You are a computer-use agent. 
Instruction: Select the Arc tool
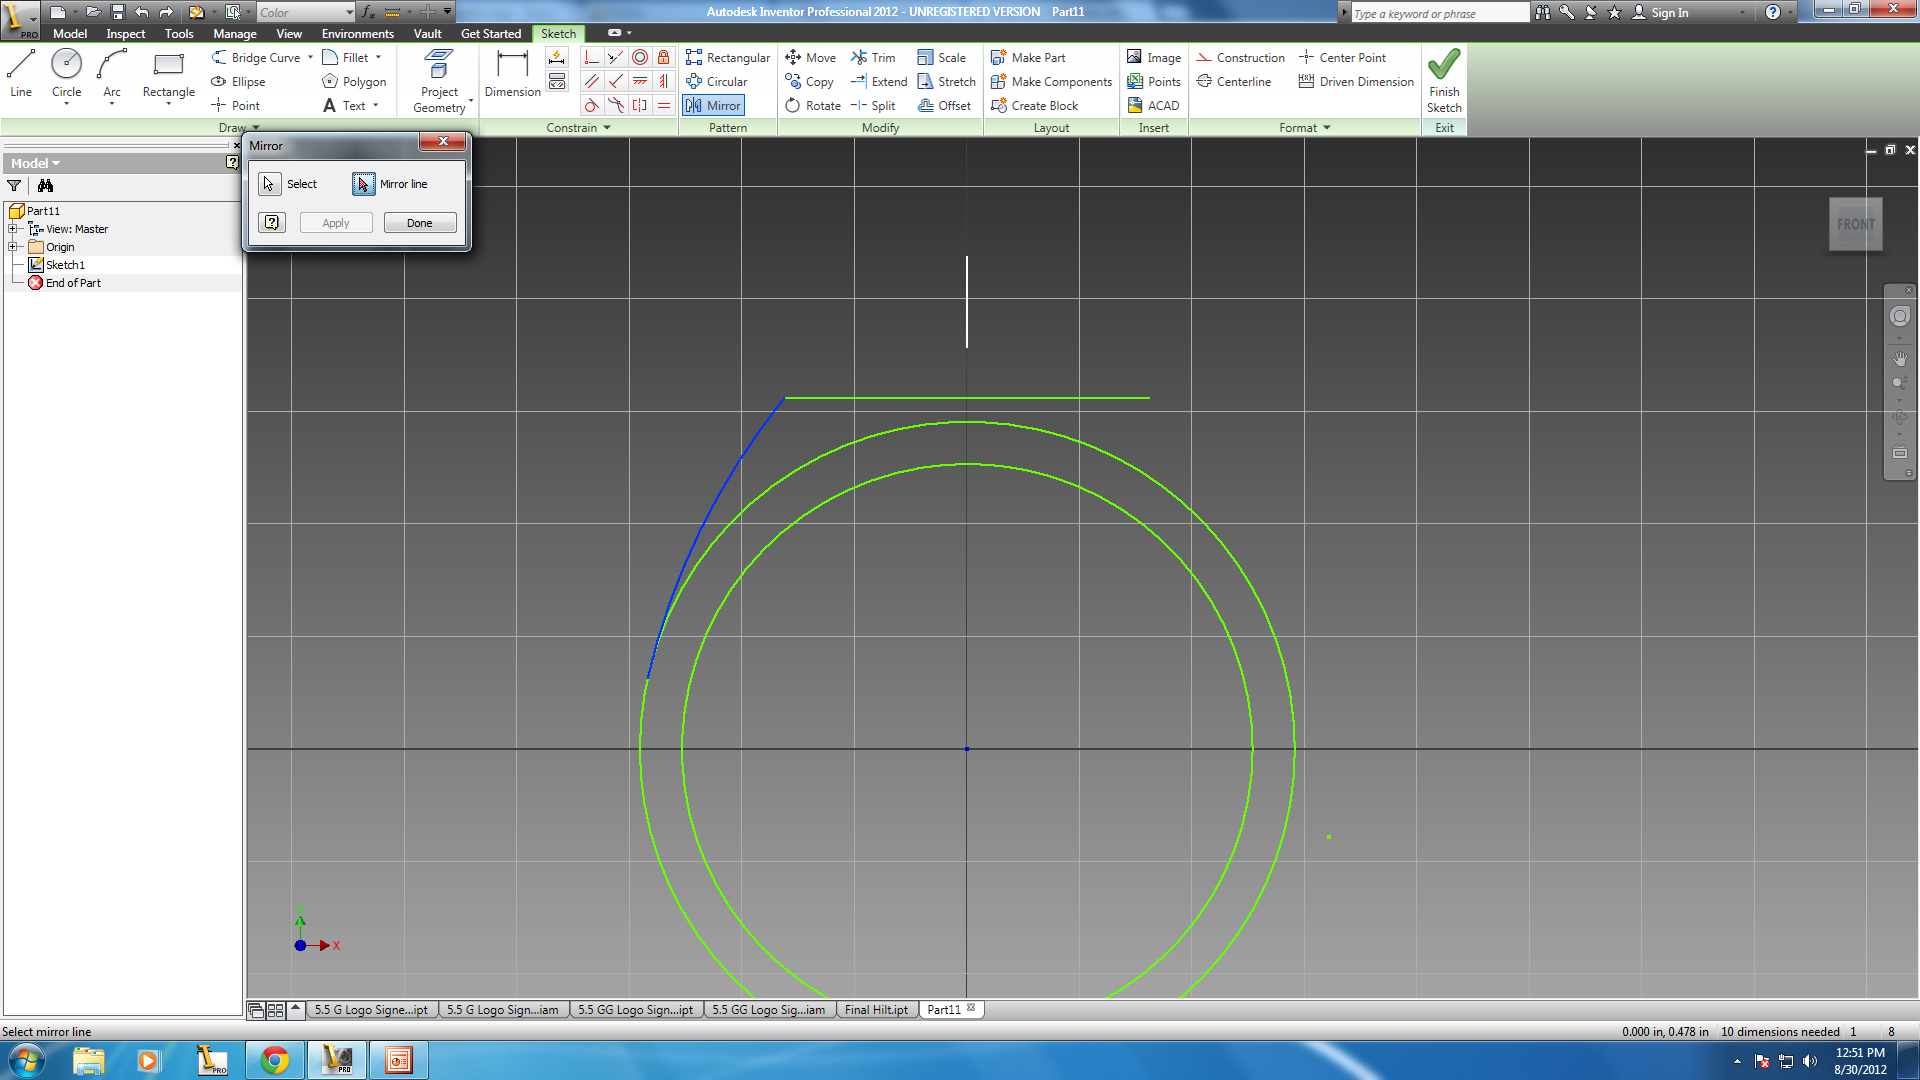tap(112, 73)
